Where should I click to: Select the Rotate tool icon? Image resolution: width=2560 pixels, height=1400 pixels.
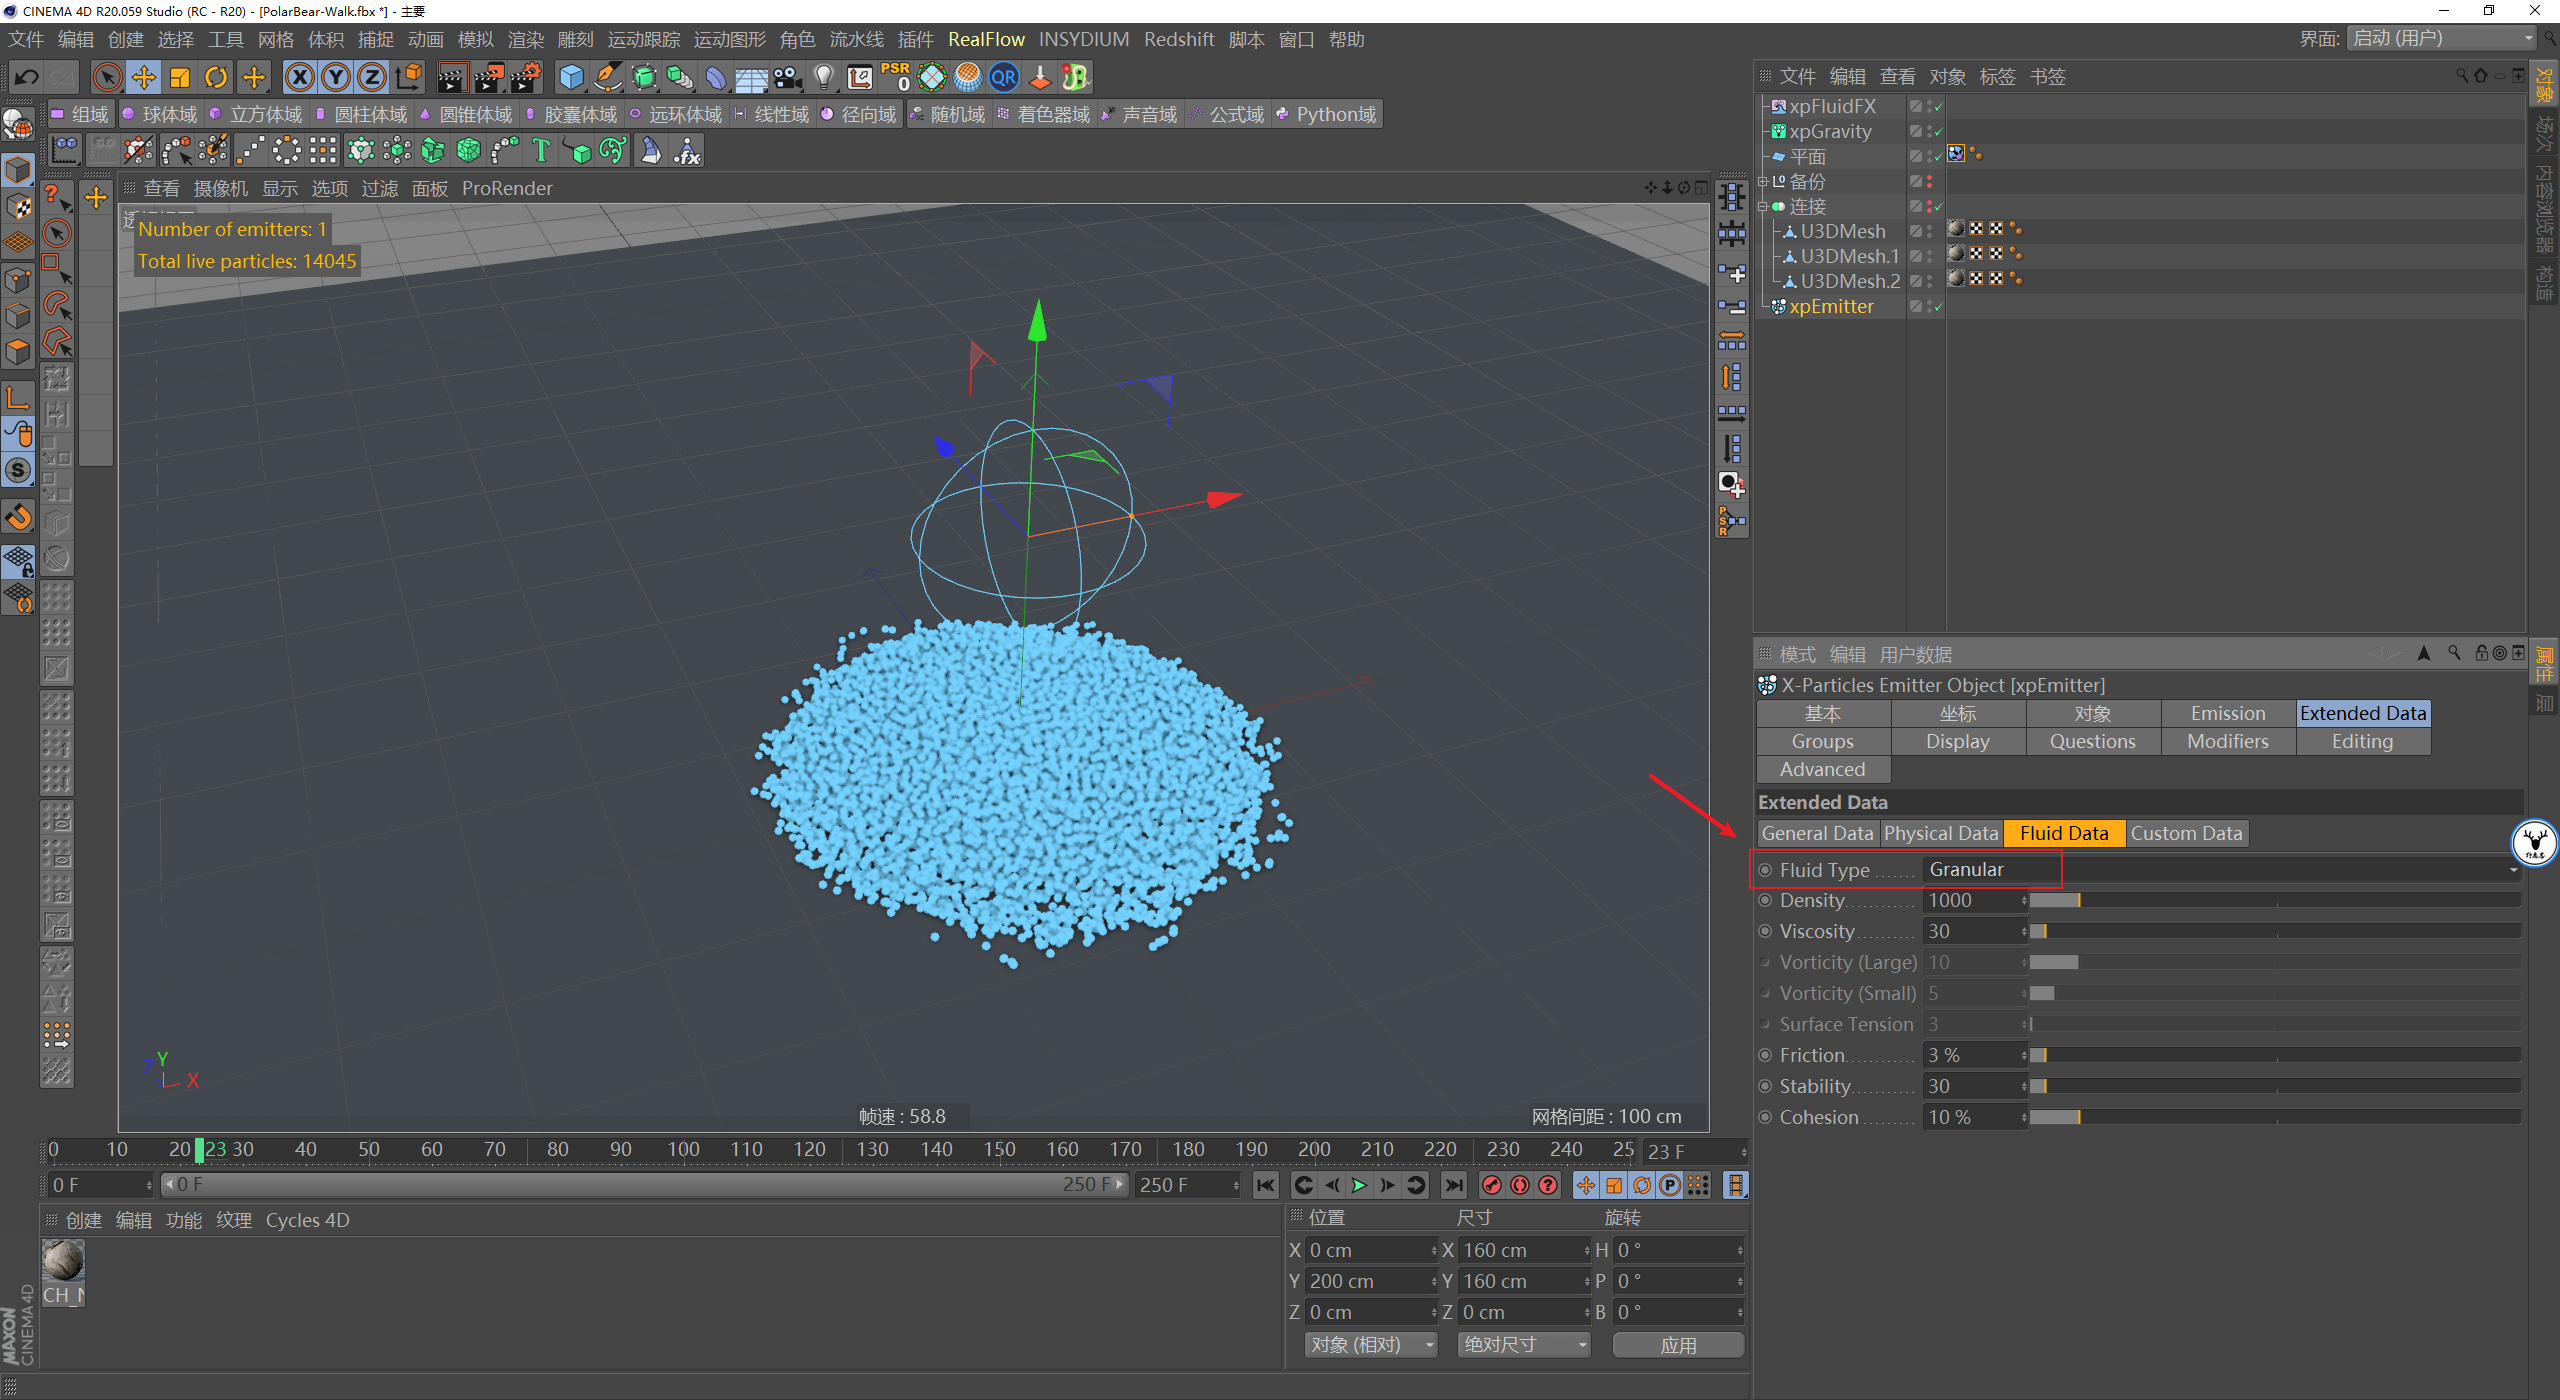click(x=215, y=77)
